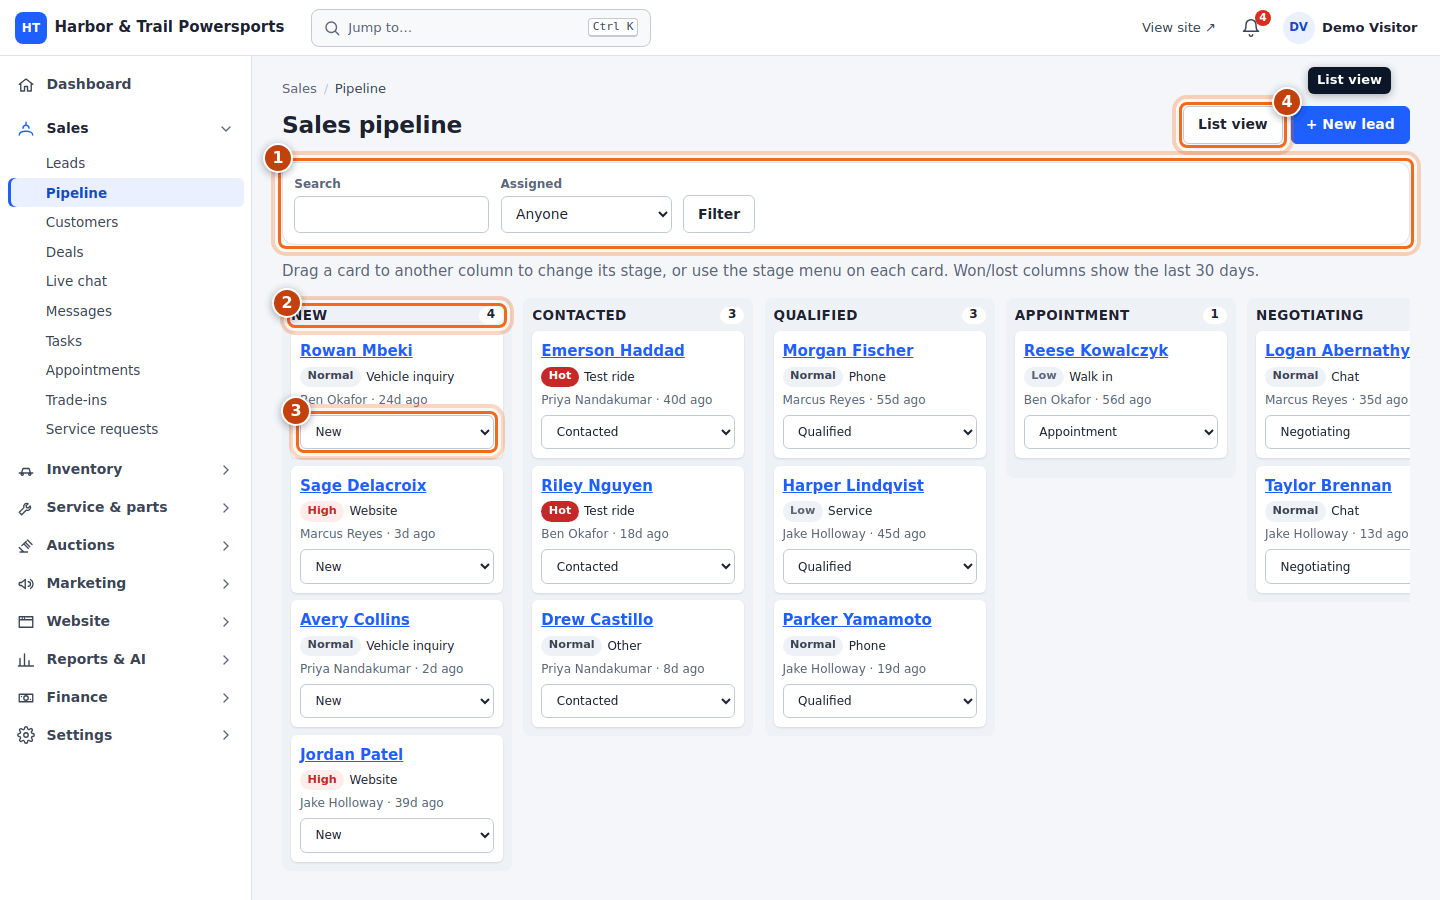Open the Assigned dropdown
The width and height of the screenshot is (1440, 900).
[x=586, y=214]
